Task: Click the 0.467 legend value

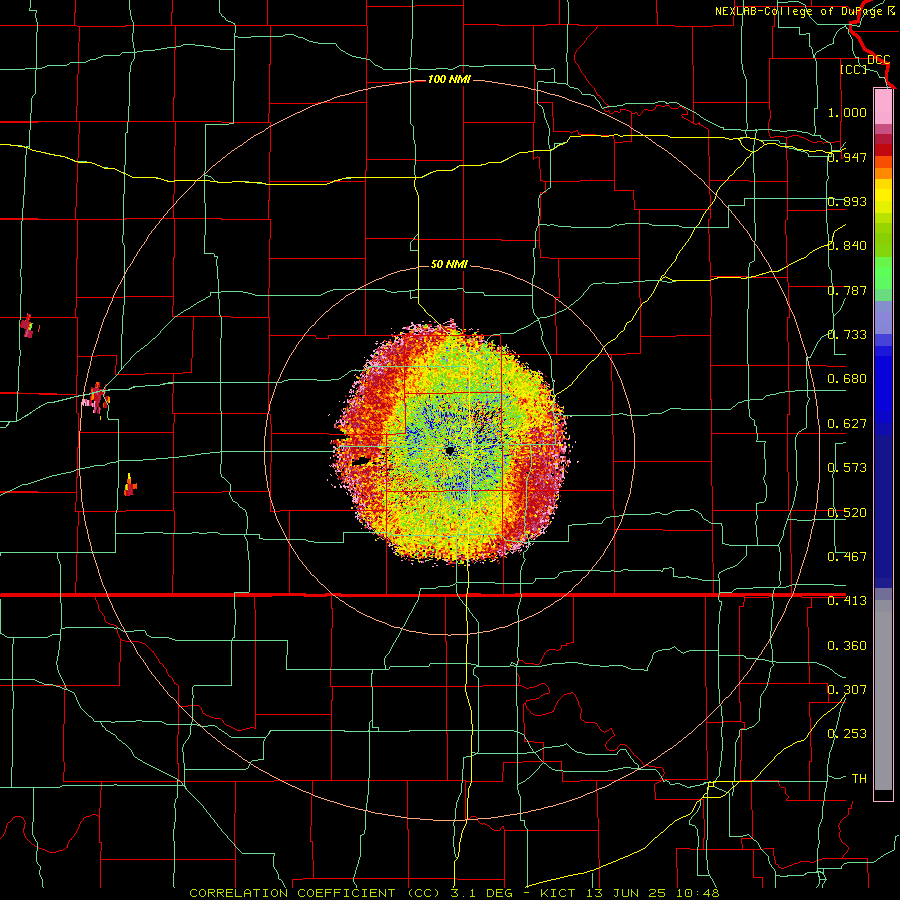Action: pyautogui.click(x=847, y=557)
